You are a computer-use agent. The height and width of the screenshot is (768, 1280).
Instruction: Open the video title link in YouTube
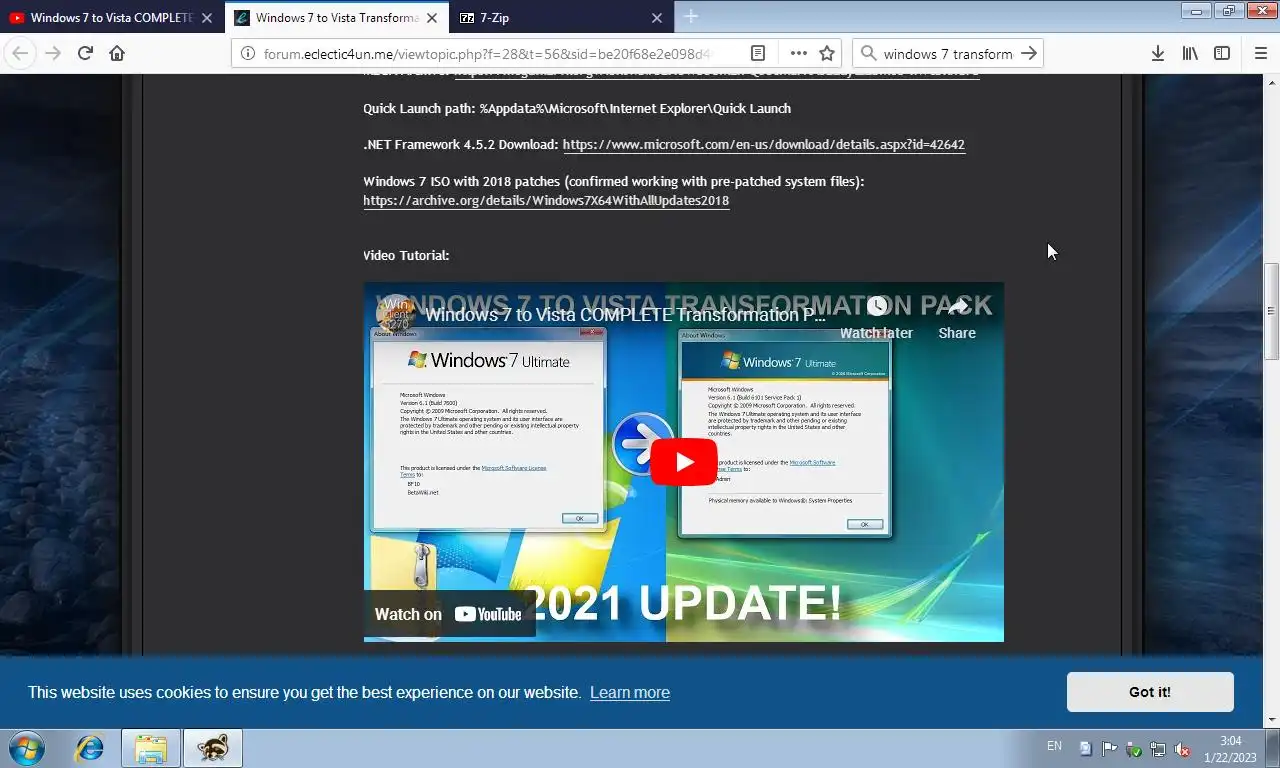pyautogui.click(x=625, y=315)
